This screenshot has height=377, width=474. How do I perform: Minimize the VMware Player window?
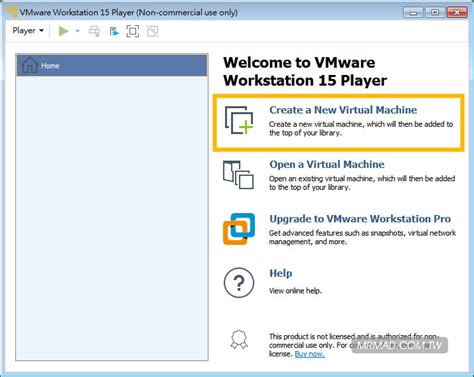point(413,13)
